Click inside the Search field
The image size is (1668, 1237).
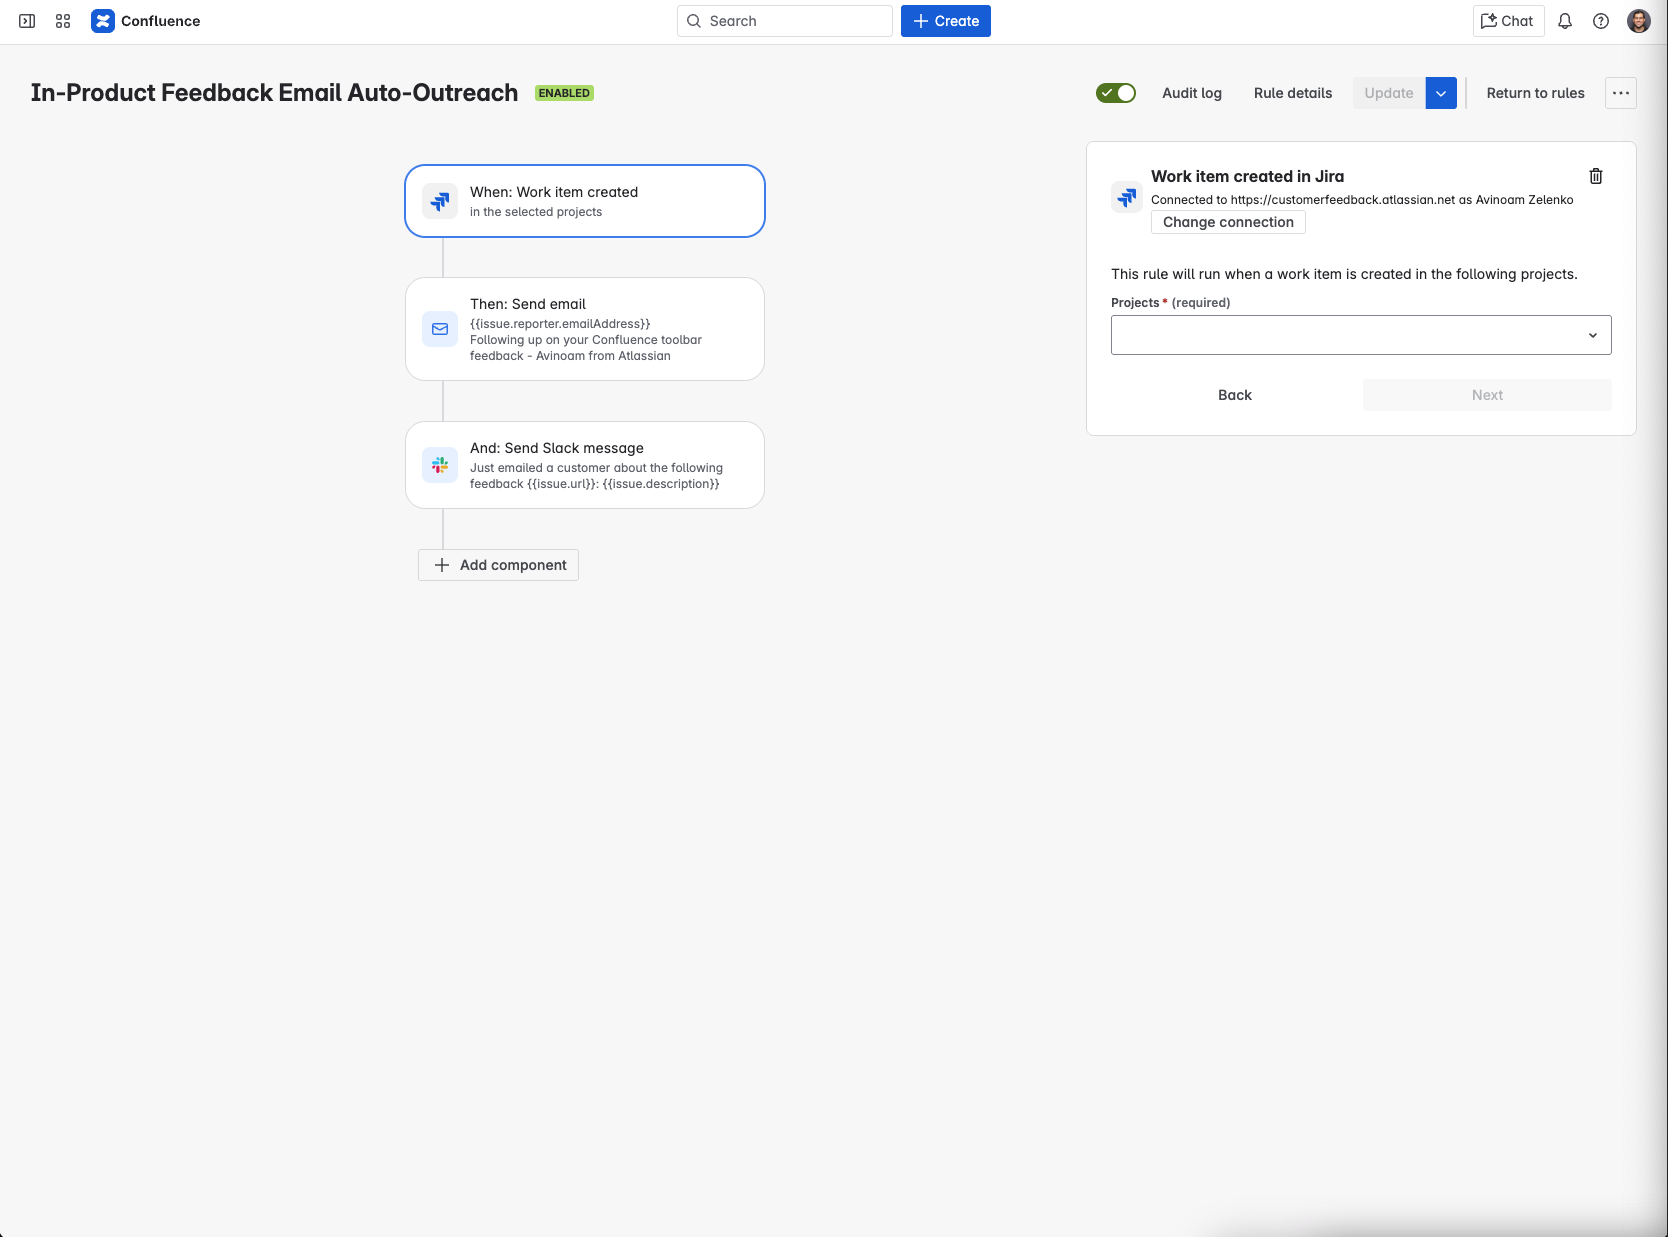[784, 20]
